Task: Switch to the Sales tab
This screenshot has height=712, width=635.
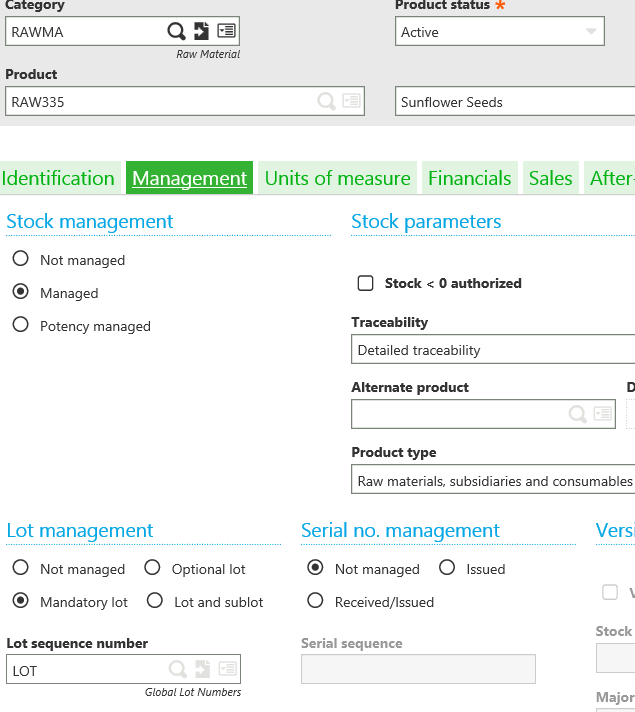Action: pos(551,178)
